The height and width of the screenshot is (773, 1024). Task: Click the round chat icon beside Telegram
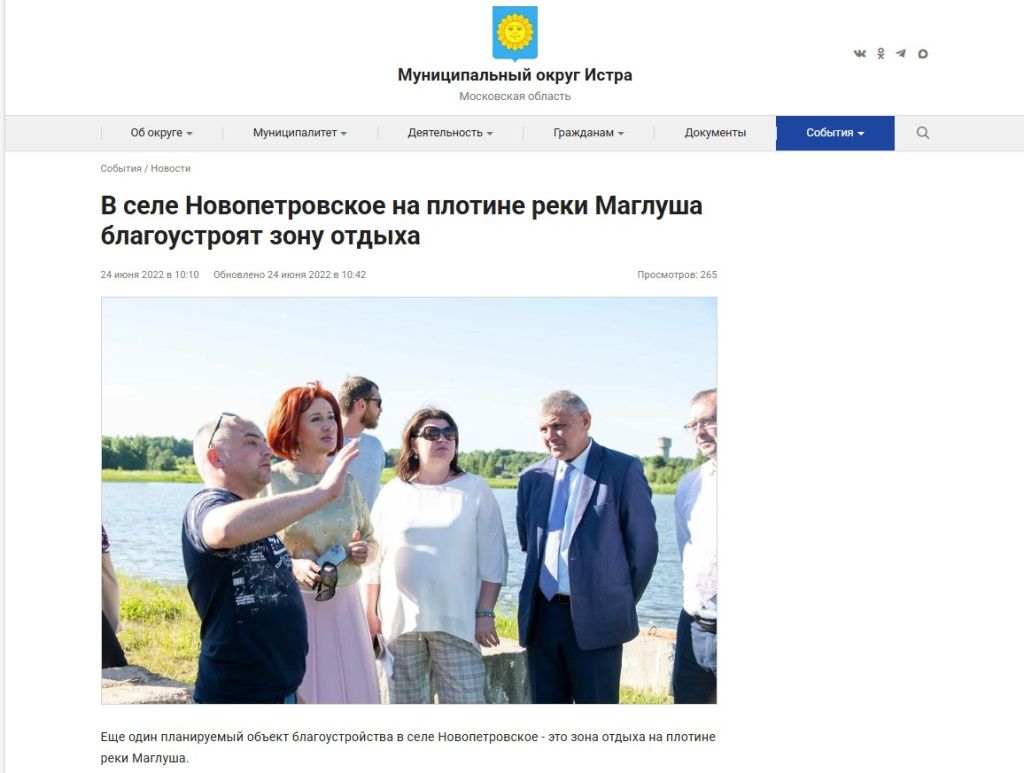click(922, 54)
